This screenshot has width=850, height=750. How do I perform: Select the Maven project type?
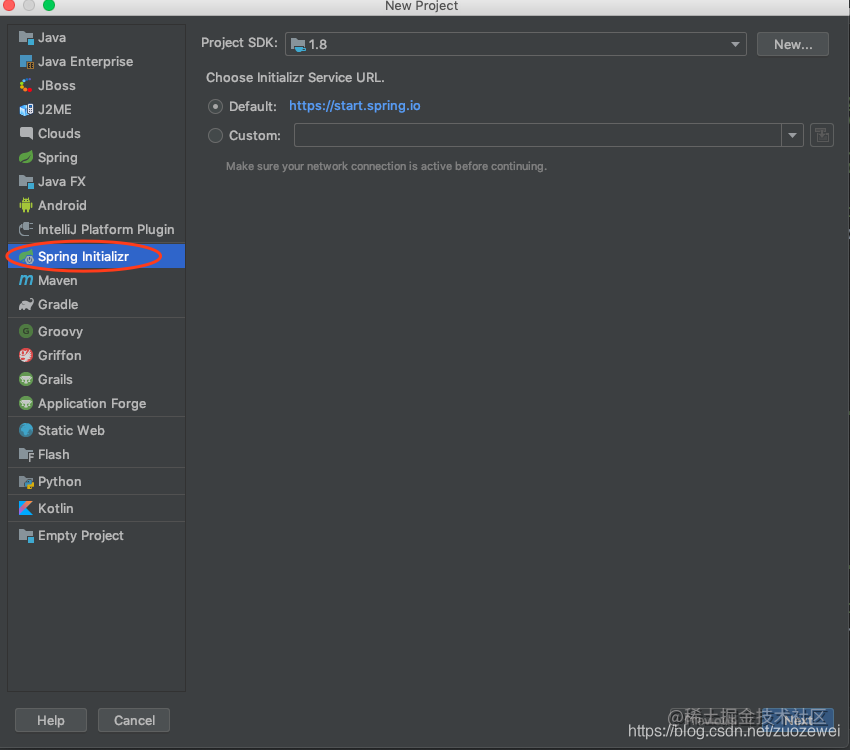pos(63,280)
